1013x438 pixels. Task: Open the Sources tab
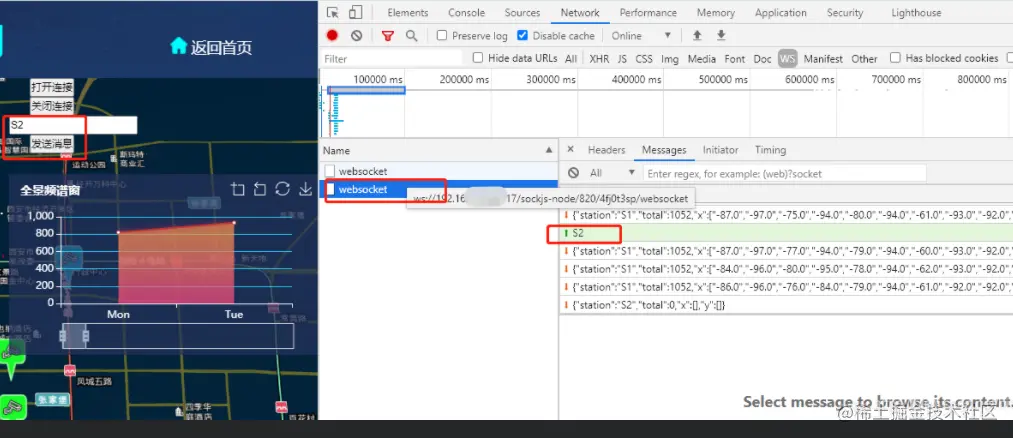pyautogui.click(x=522, y=13)
